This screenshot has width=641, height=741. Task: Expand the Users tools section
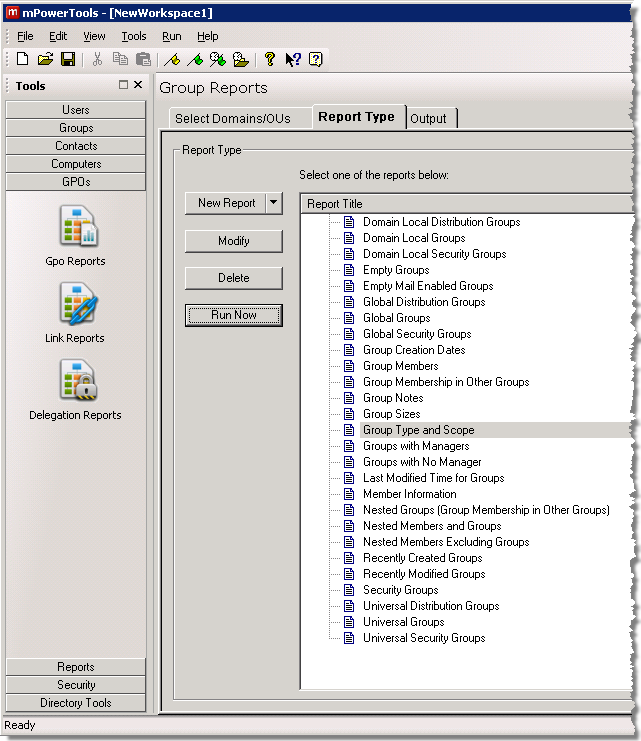pos(76,110)
